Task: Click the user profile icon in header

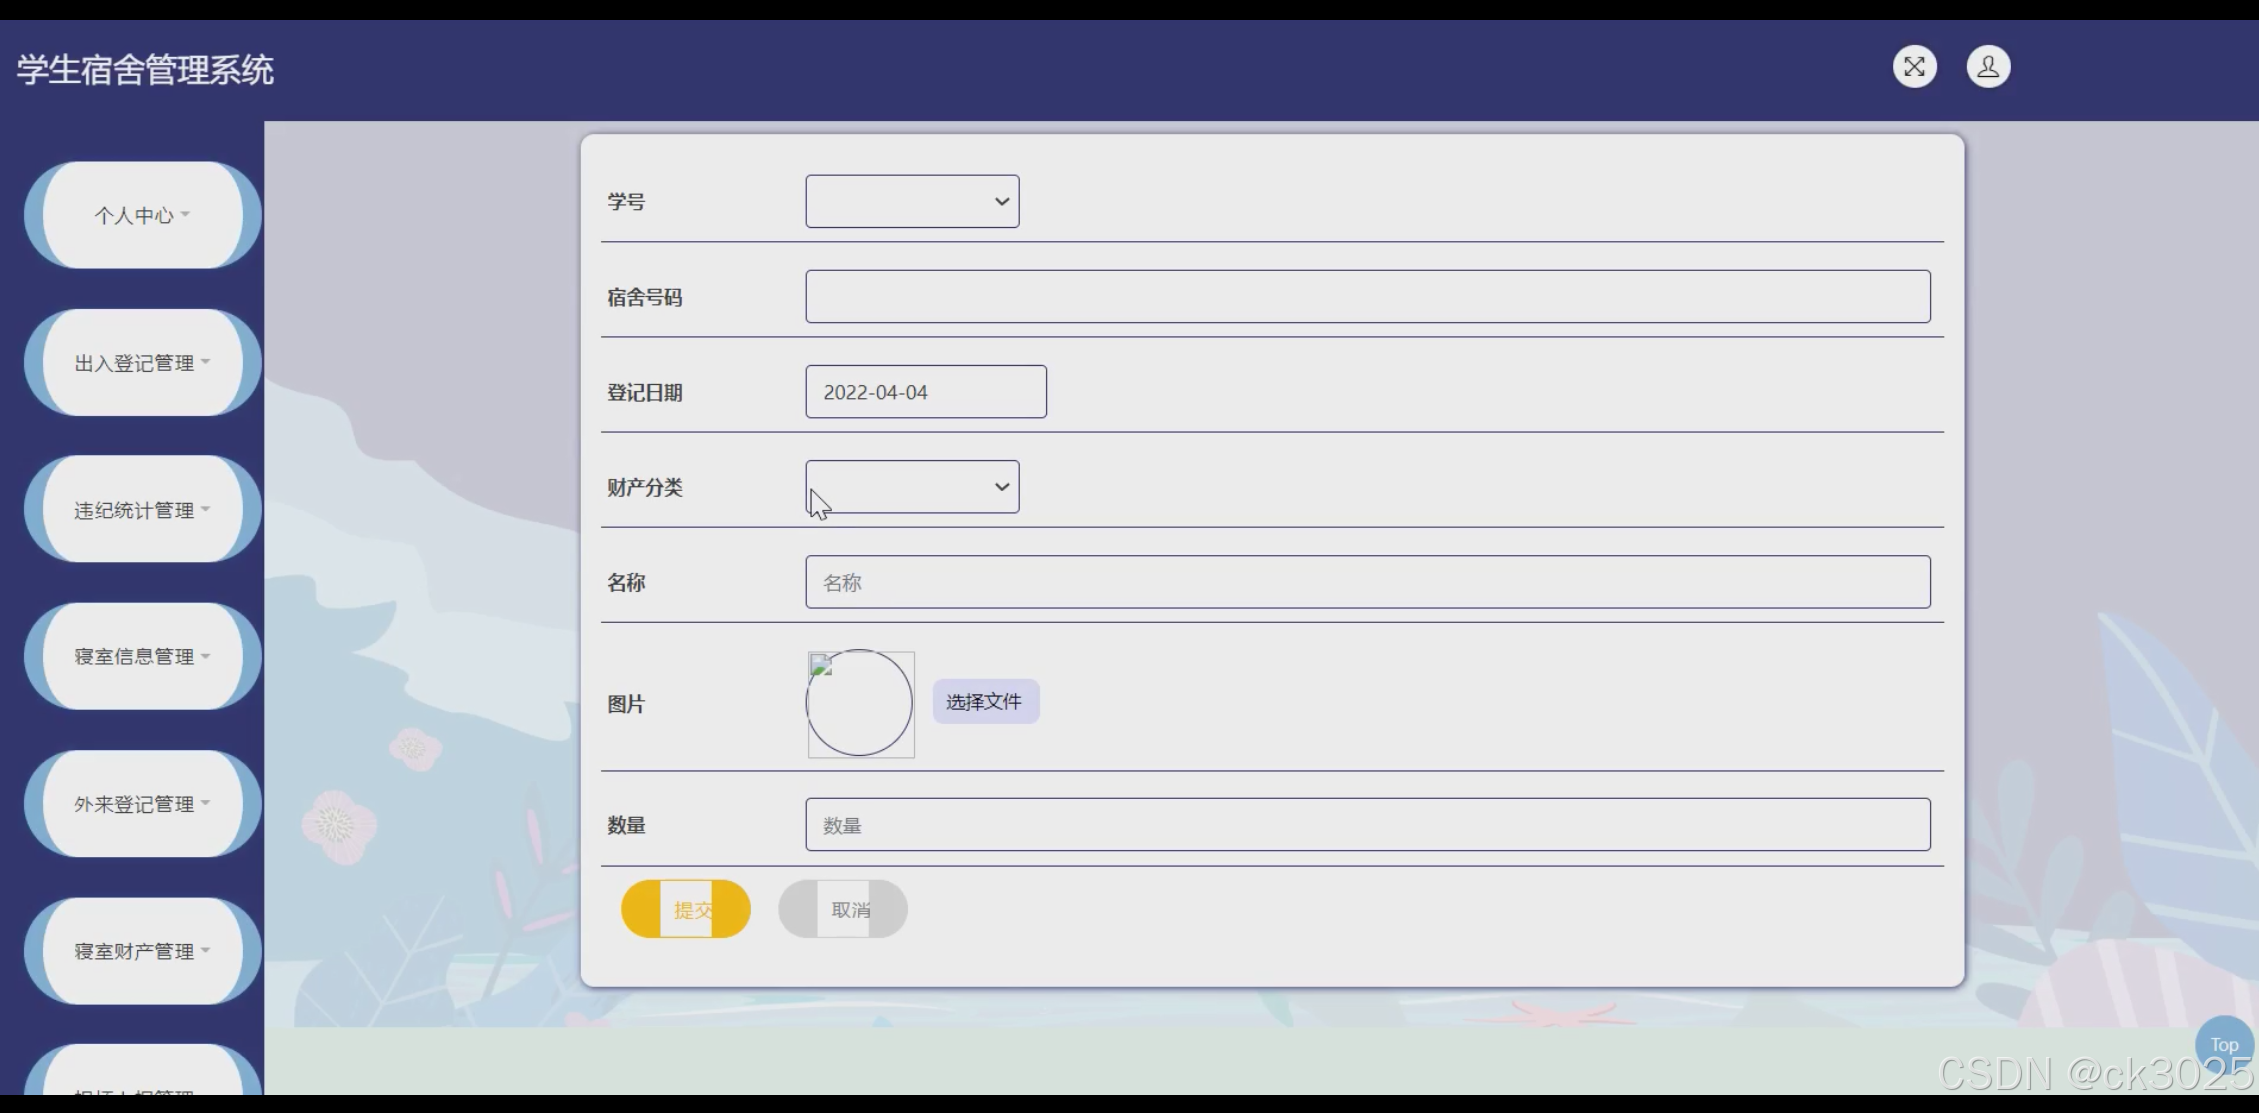Action: pyautogui.click(x=1988, y=67)
